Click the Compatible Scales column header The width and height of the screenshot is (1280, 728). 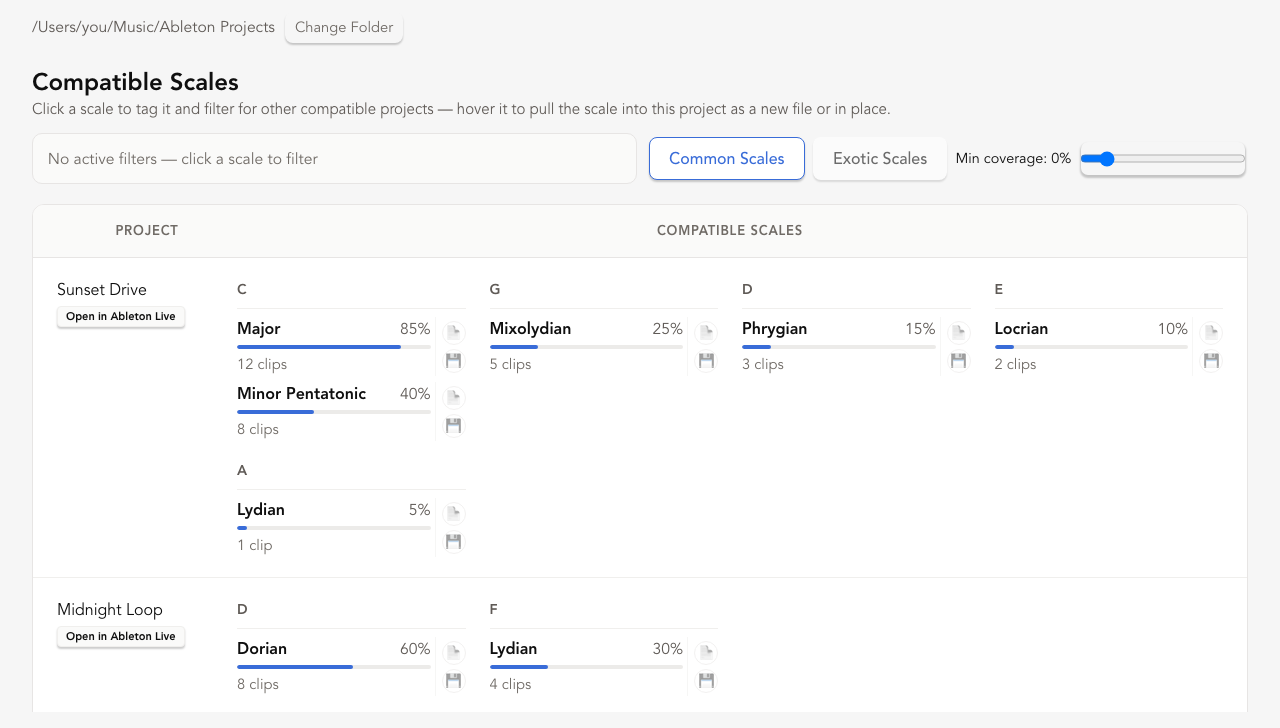[x=730, y=230]
